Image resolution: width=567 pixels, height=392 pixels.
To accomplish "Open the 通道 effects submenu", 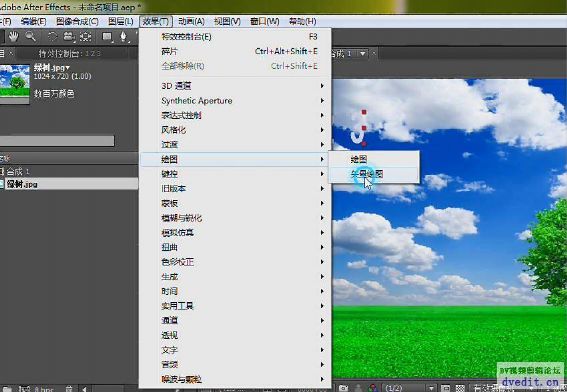I will pyautogui.click(x=235, y=320).
